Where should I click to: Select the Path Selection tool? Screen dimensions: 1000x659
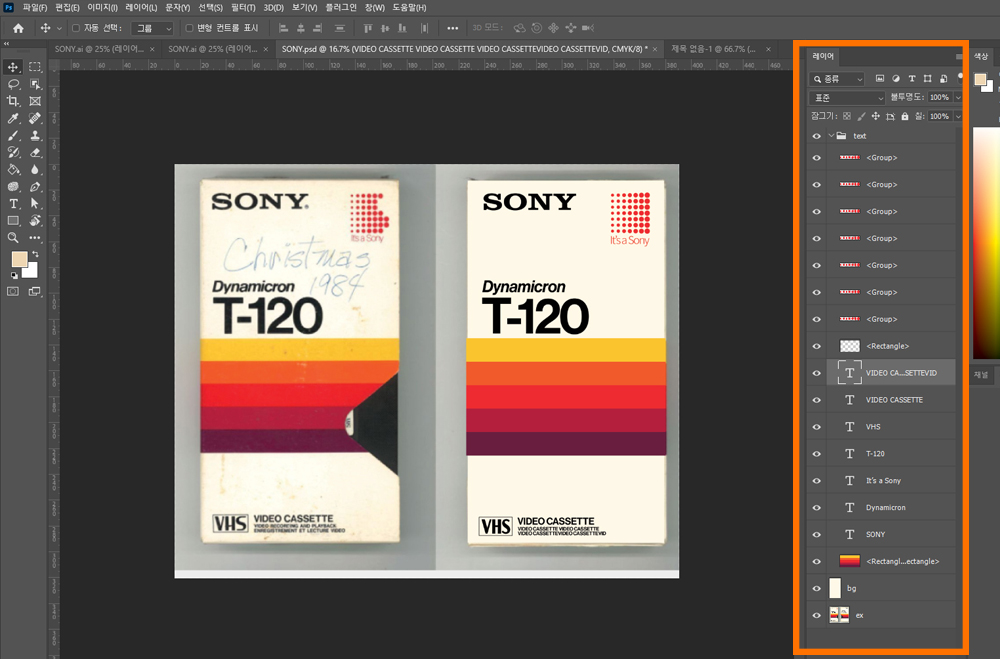[35, 204]
